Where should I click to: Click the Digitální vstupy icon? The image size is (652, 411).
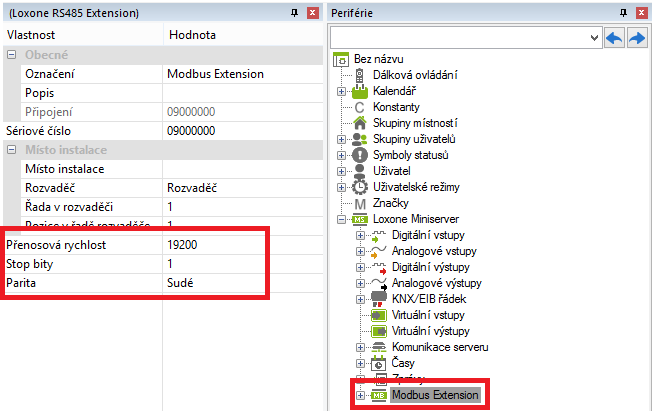coord(378,235)
